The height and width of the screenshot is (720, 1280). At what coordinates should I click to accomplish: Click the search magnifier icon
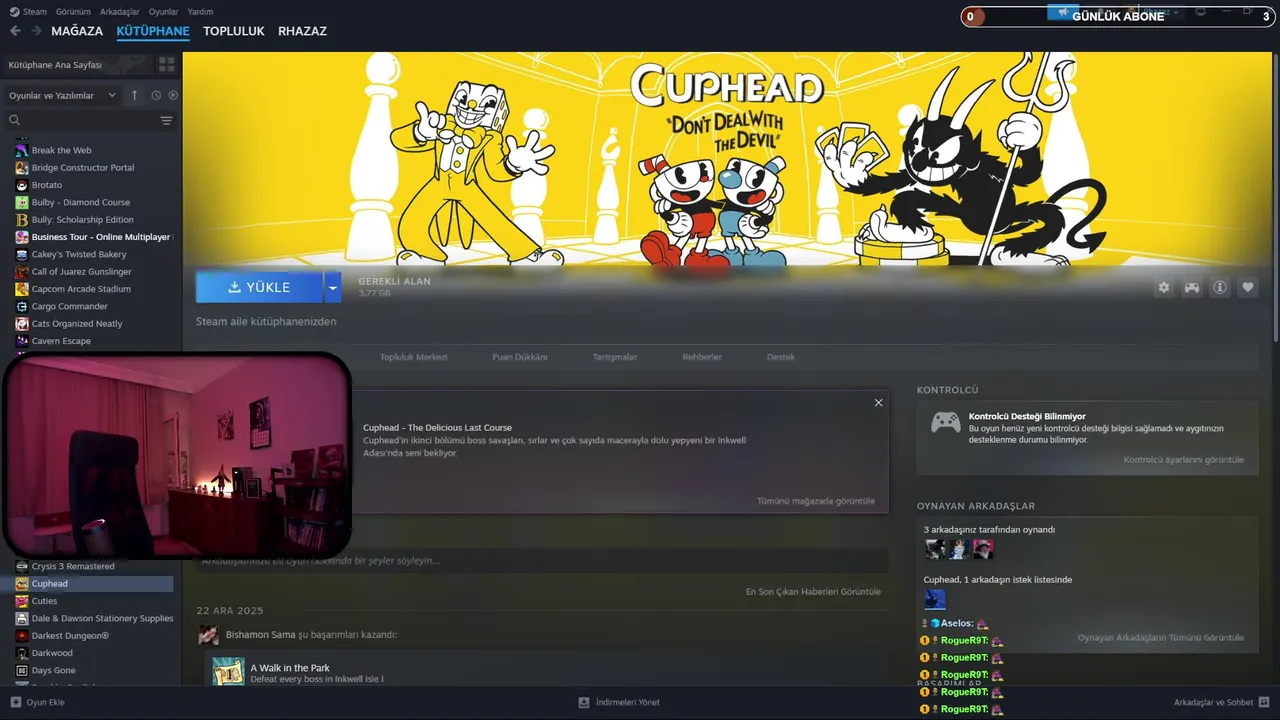click(x=15, y=120)
